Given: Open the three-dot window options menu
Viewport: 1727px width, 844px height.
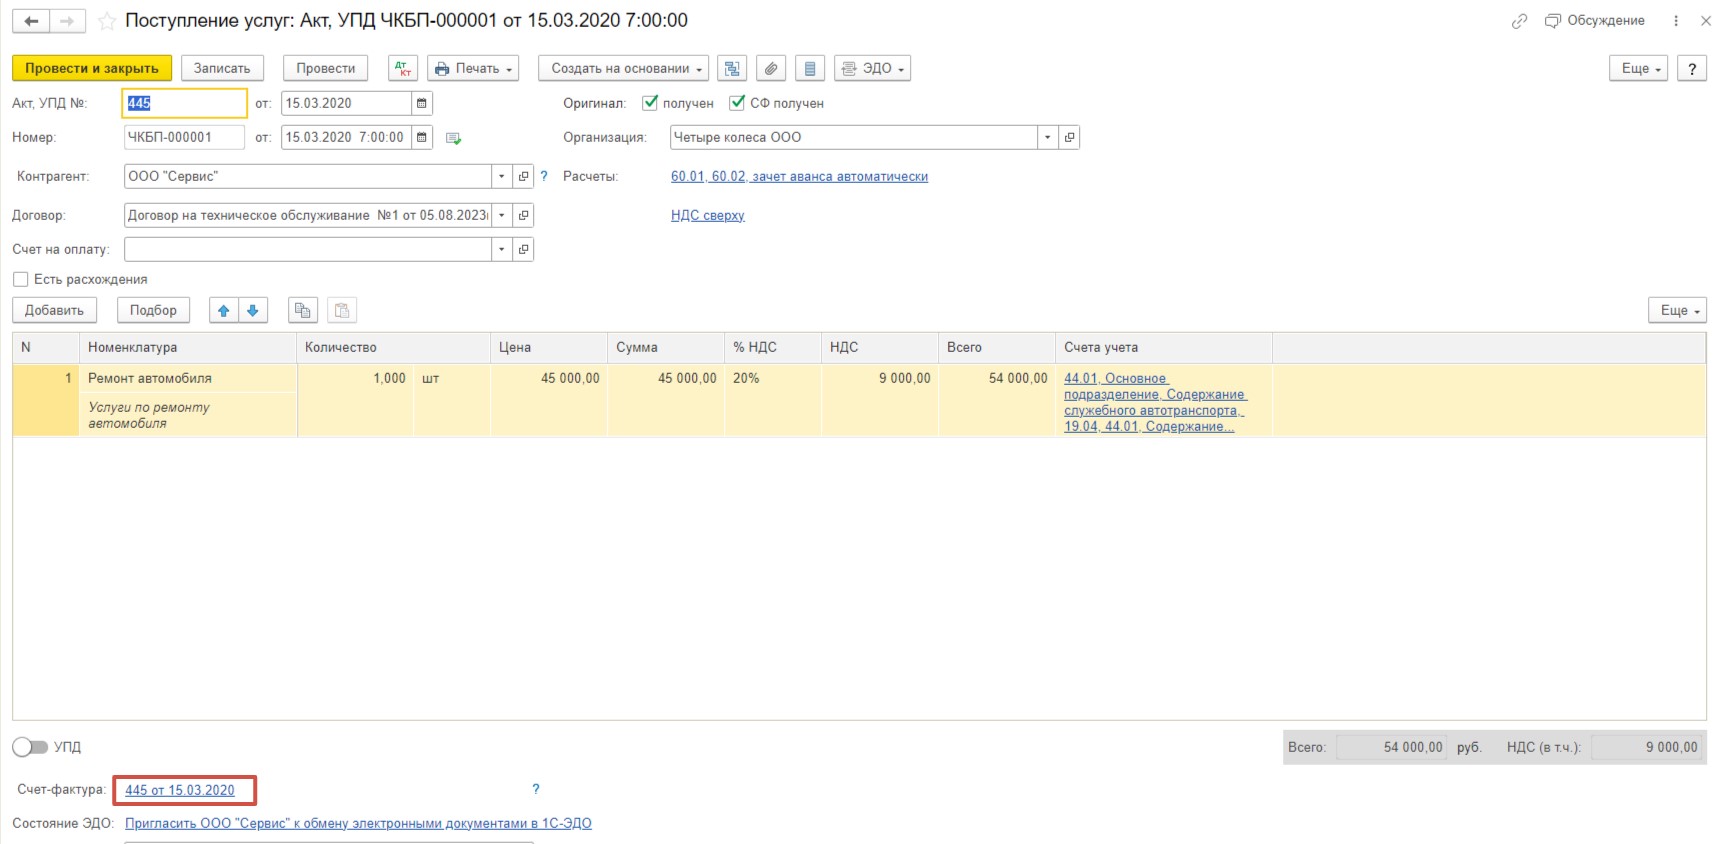Looking at the screenshot, I should [1676, 21].
